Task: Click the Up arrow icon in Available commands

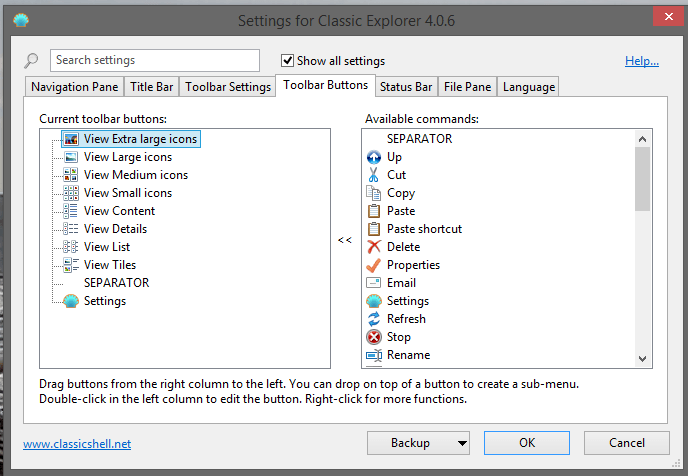Action: point(374,157)
